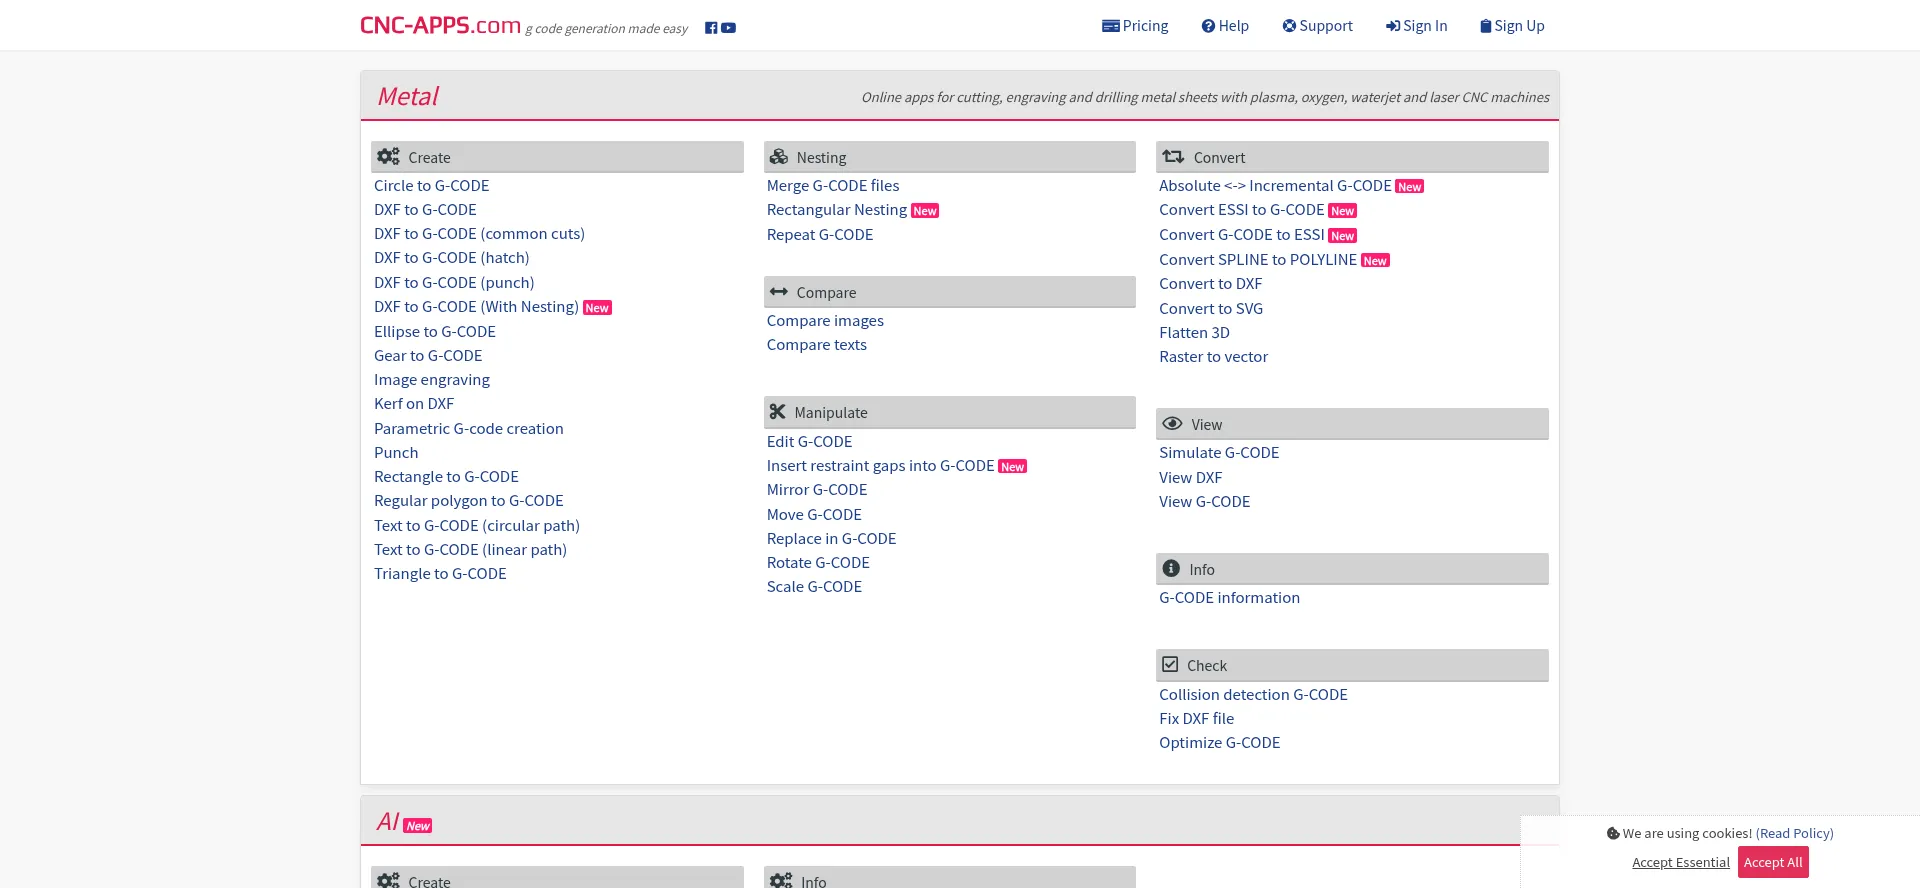This screenshot has width=1920, height=888.
Task: Open G-CODE information
Action: (x=1229, y=597)
